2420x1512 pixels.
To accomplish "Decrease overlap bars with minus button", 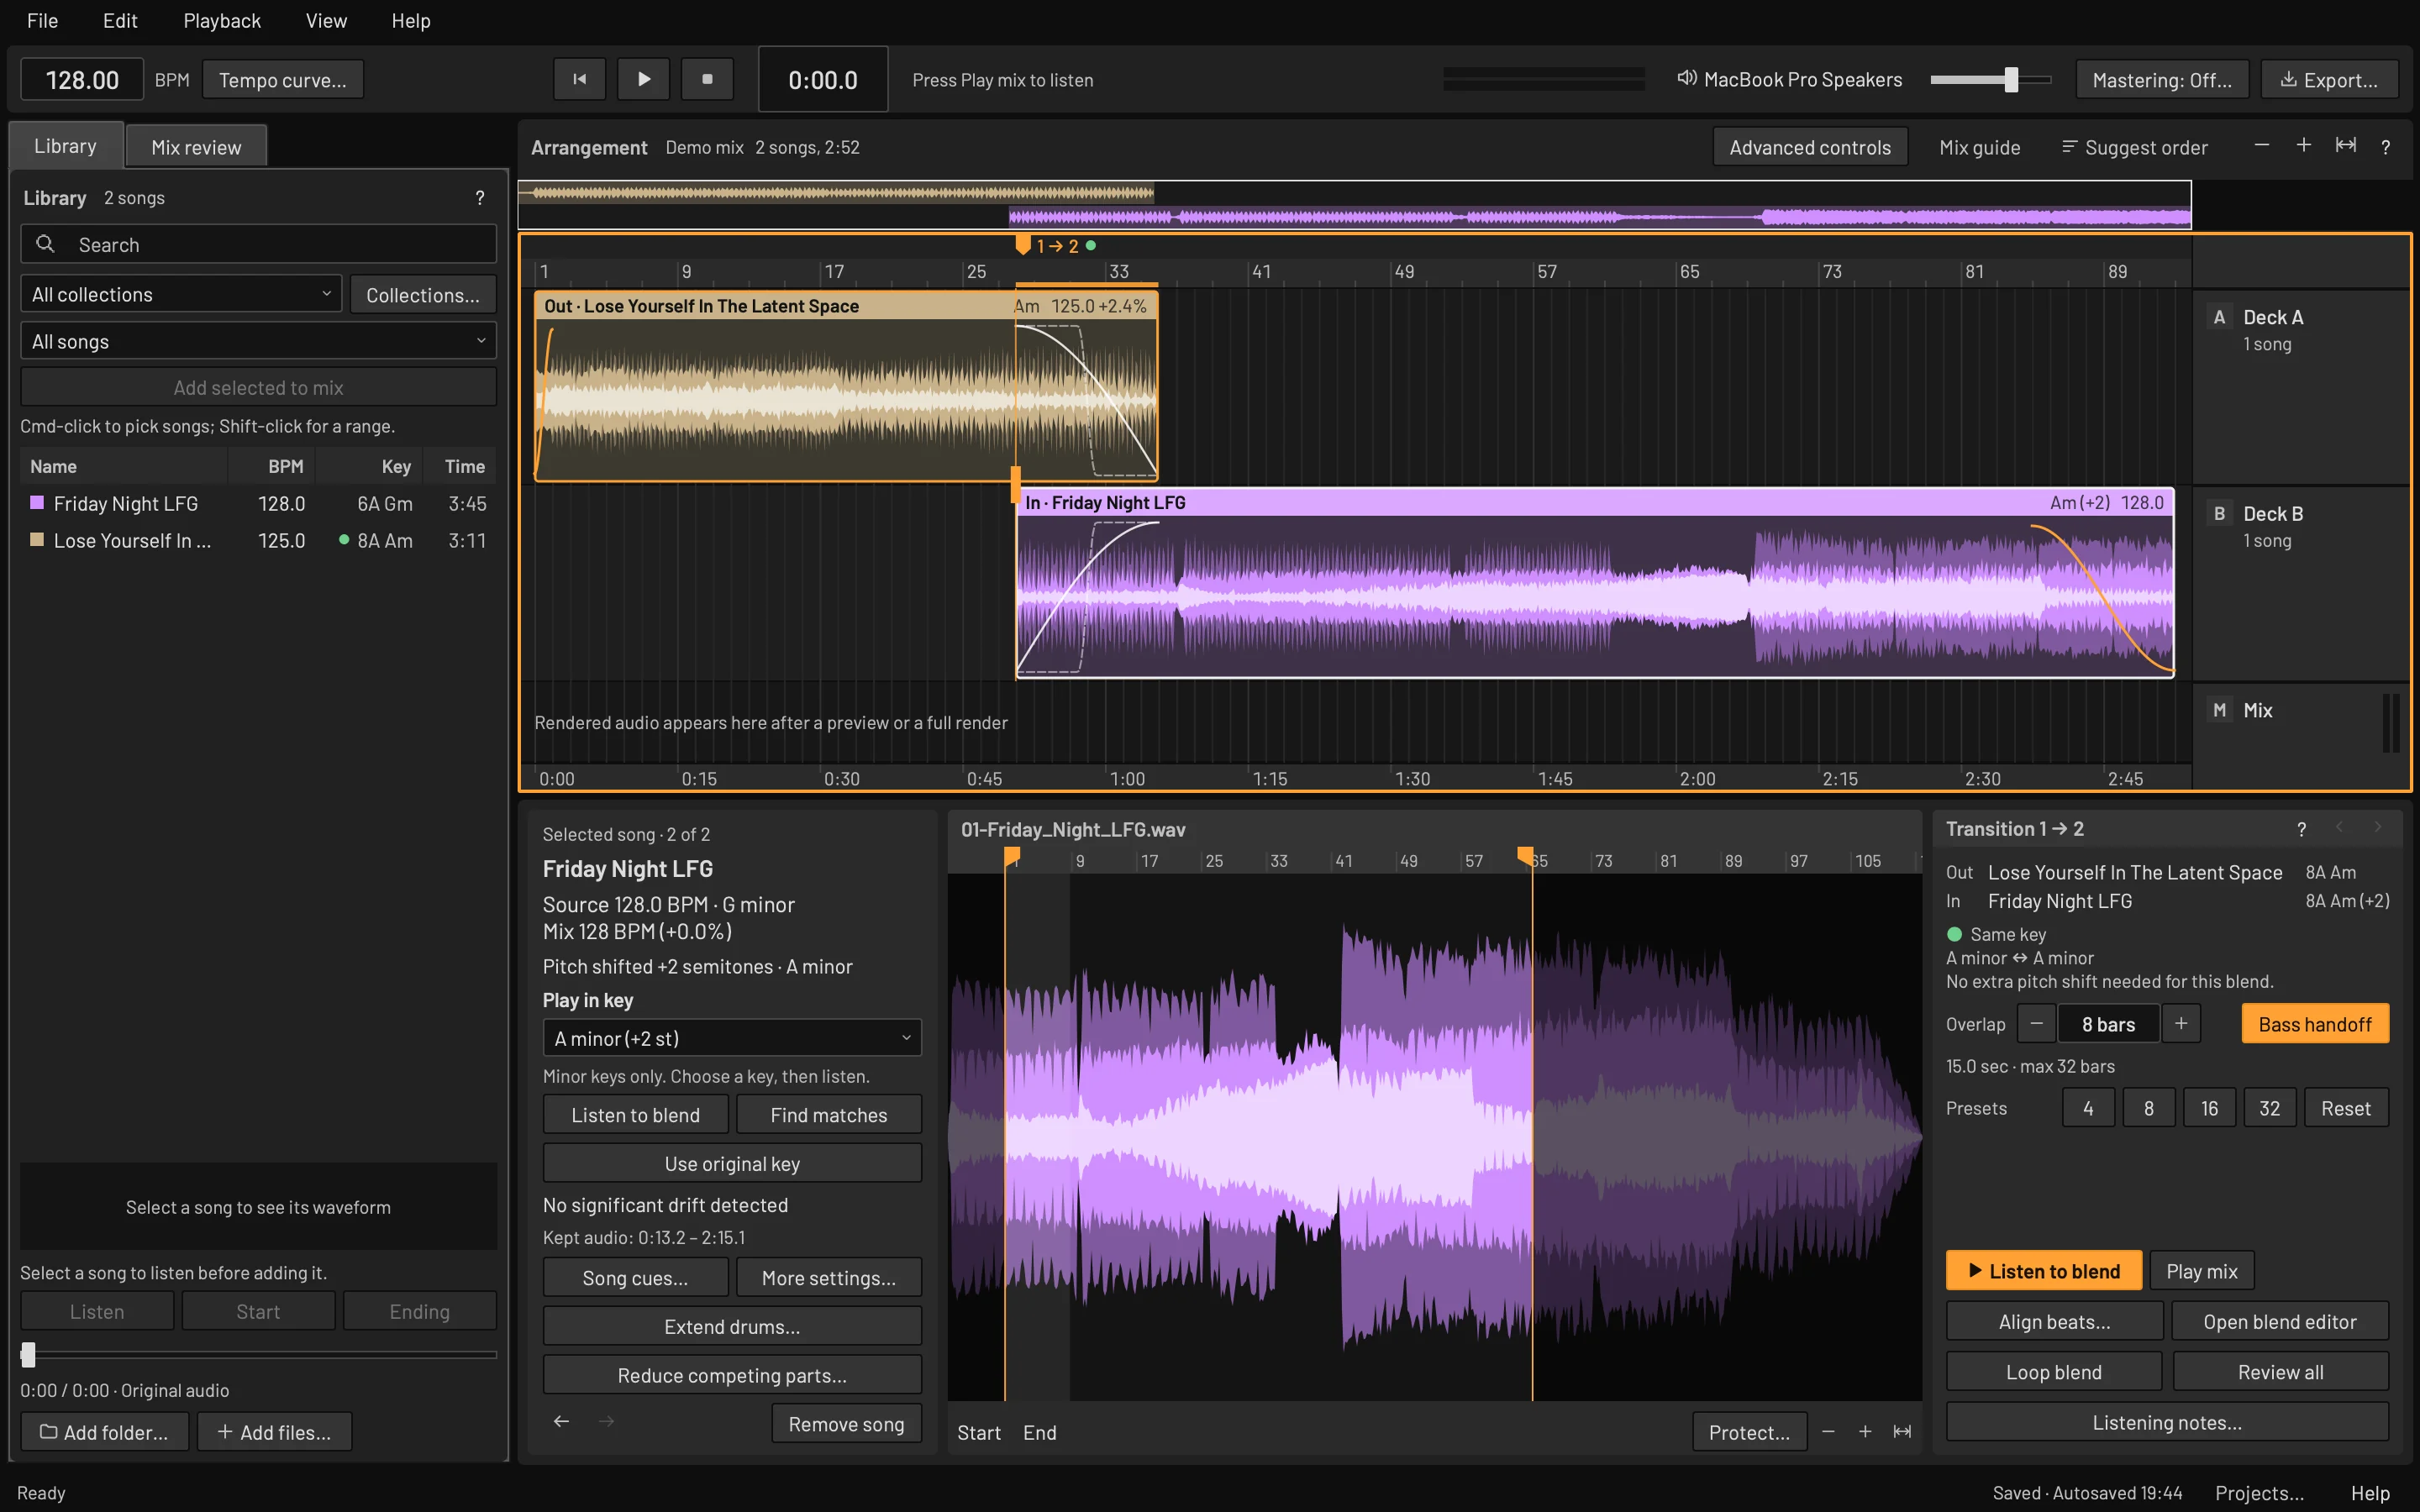I will coord(2036,1023).
